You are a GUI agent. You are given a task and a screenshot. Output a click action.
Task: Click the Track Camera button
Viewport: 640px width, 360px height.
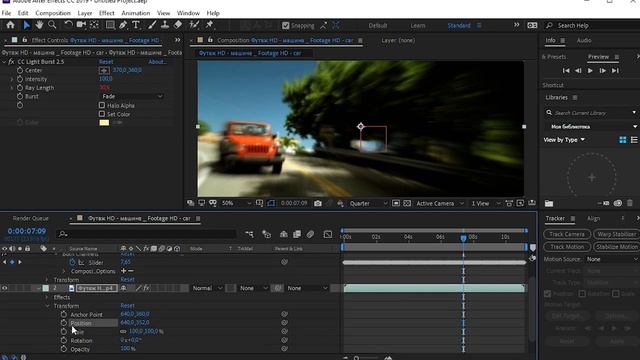click(x=567, y=234)
